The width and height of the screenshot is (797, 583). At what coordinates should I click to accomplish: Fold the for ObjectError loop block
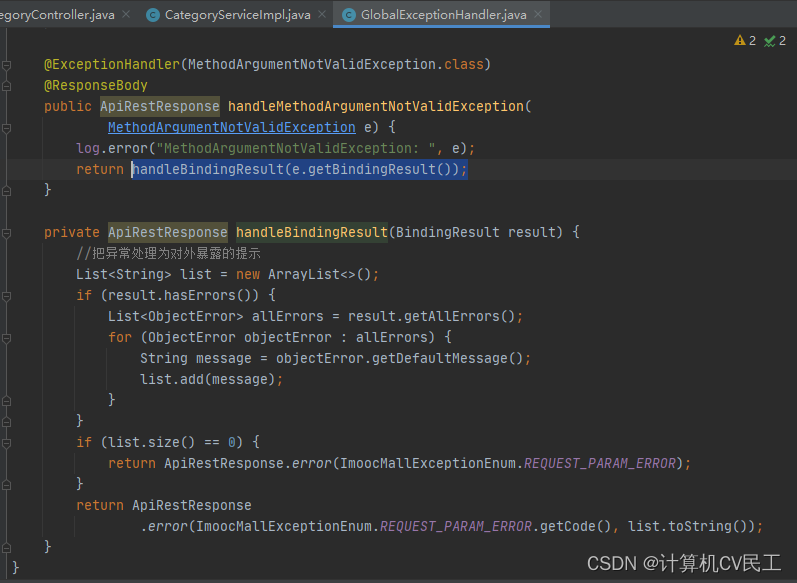(x=7, y=337)
